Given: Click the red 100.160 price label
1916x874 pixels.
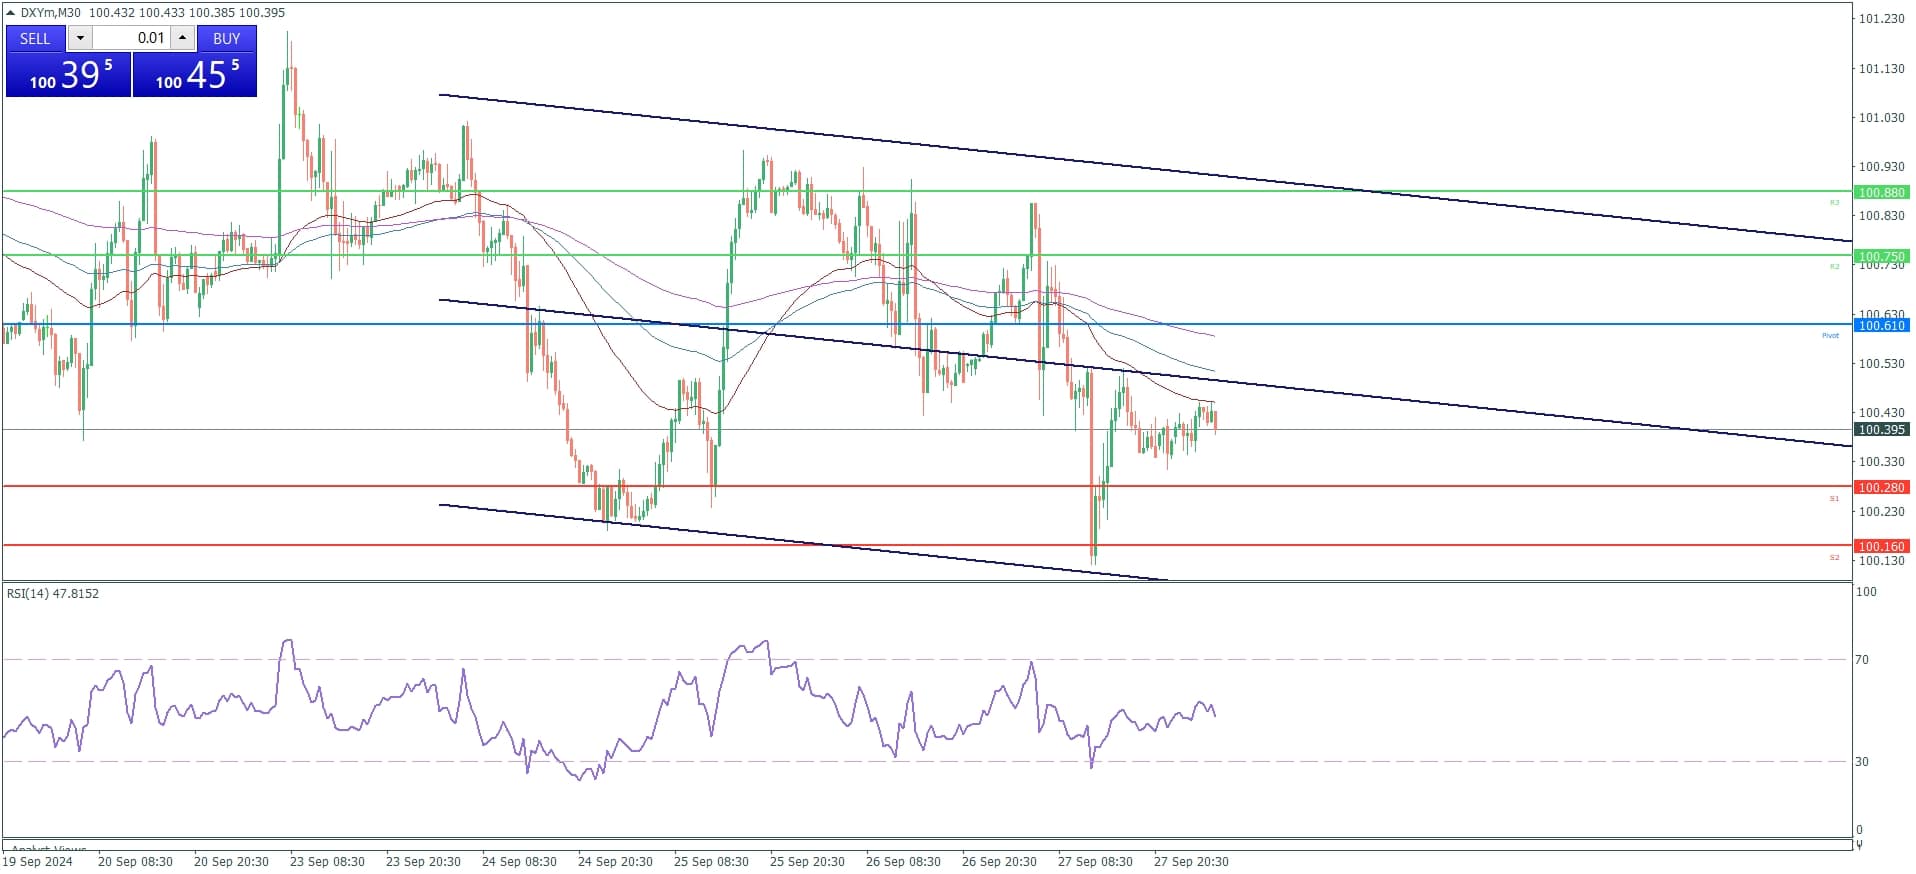Looking at the screenshot, I should click(x=1881, y=546).
